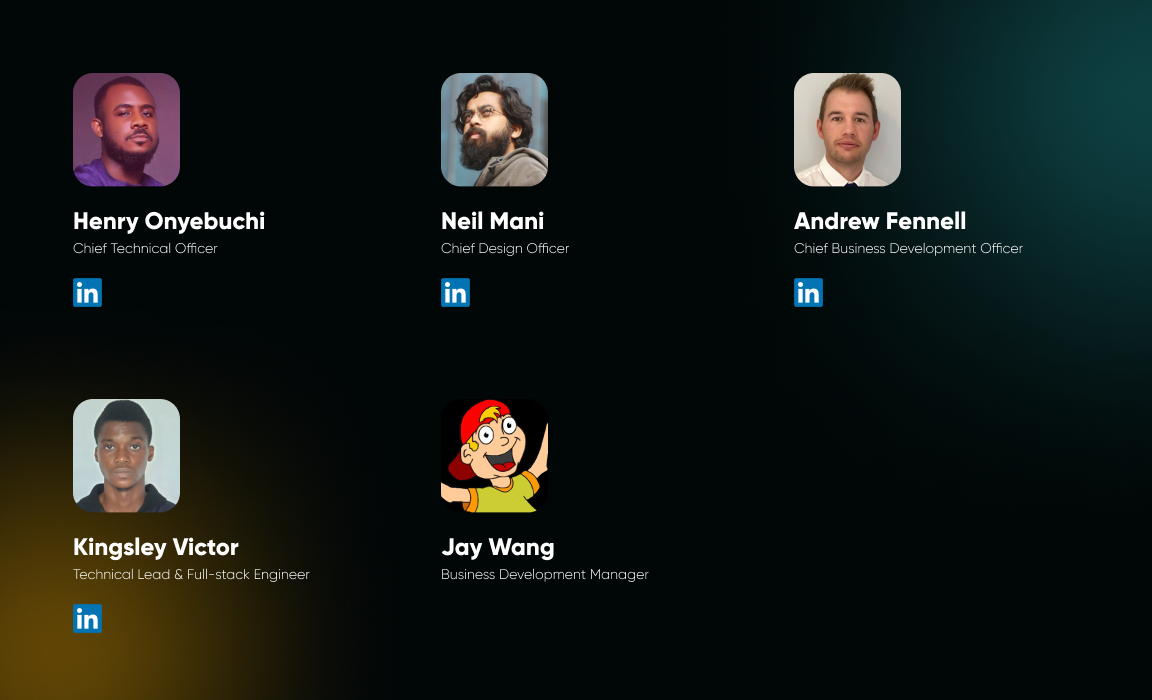Open Kingsley Victor's LinkedIn icon
Image resolution: width=1152 pixels, height=700 pixels.
pyautogui.click(x=87, y=618)
